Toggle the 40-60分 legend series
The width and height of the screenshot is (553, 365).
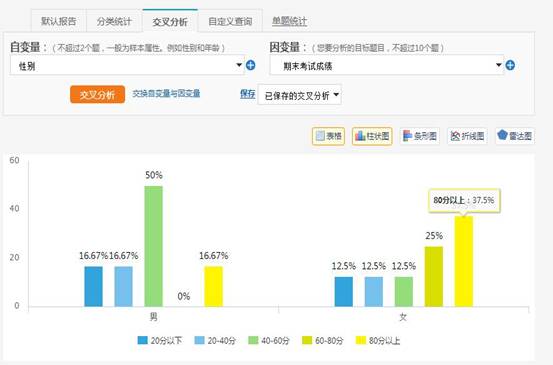[x=269, y=341]
